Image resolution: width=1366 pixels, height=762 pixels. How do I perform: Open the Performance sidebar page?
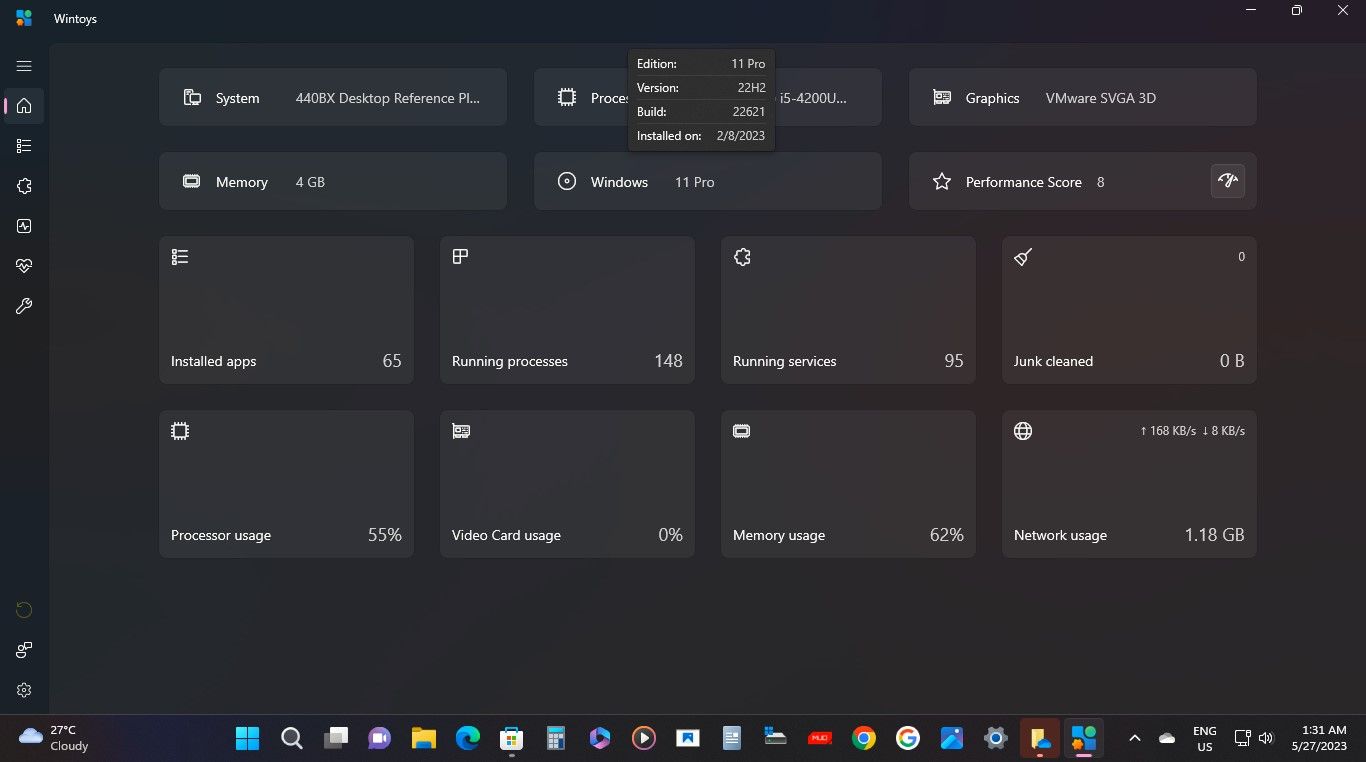click(x=24, y=226)
